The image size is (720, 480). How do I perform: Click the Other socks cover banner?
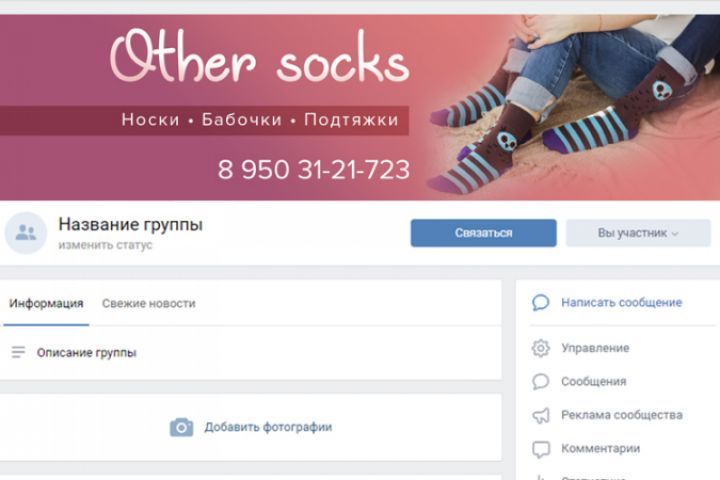click(x=360, y=107)
